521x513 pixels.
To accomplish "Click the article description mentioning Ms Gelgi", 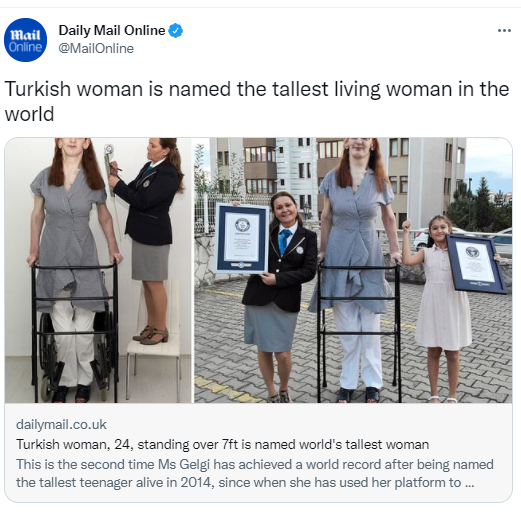I will click(255, 474).
